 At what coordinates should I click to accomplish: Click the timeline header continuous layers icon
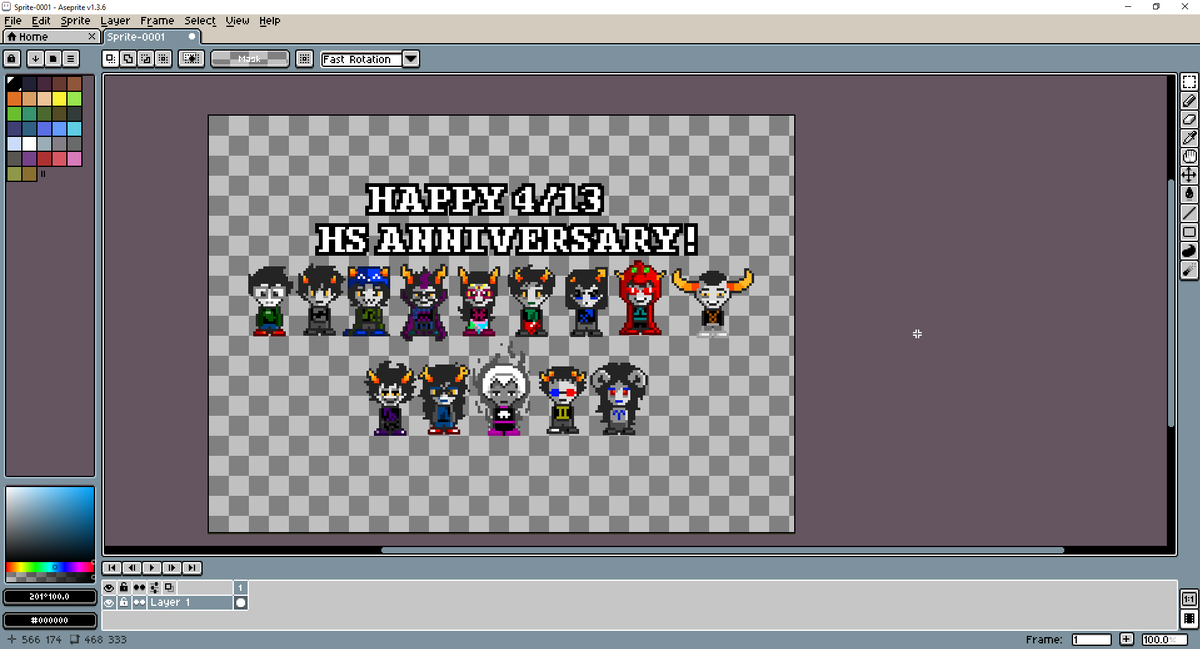141,587
